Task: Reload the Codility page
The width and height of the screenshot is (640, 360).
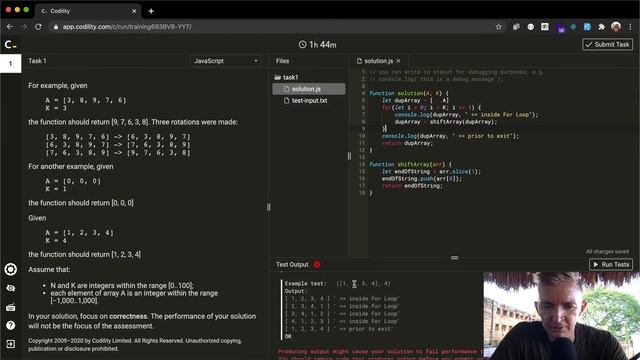Action: (38, 27)
